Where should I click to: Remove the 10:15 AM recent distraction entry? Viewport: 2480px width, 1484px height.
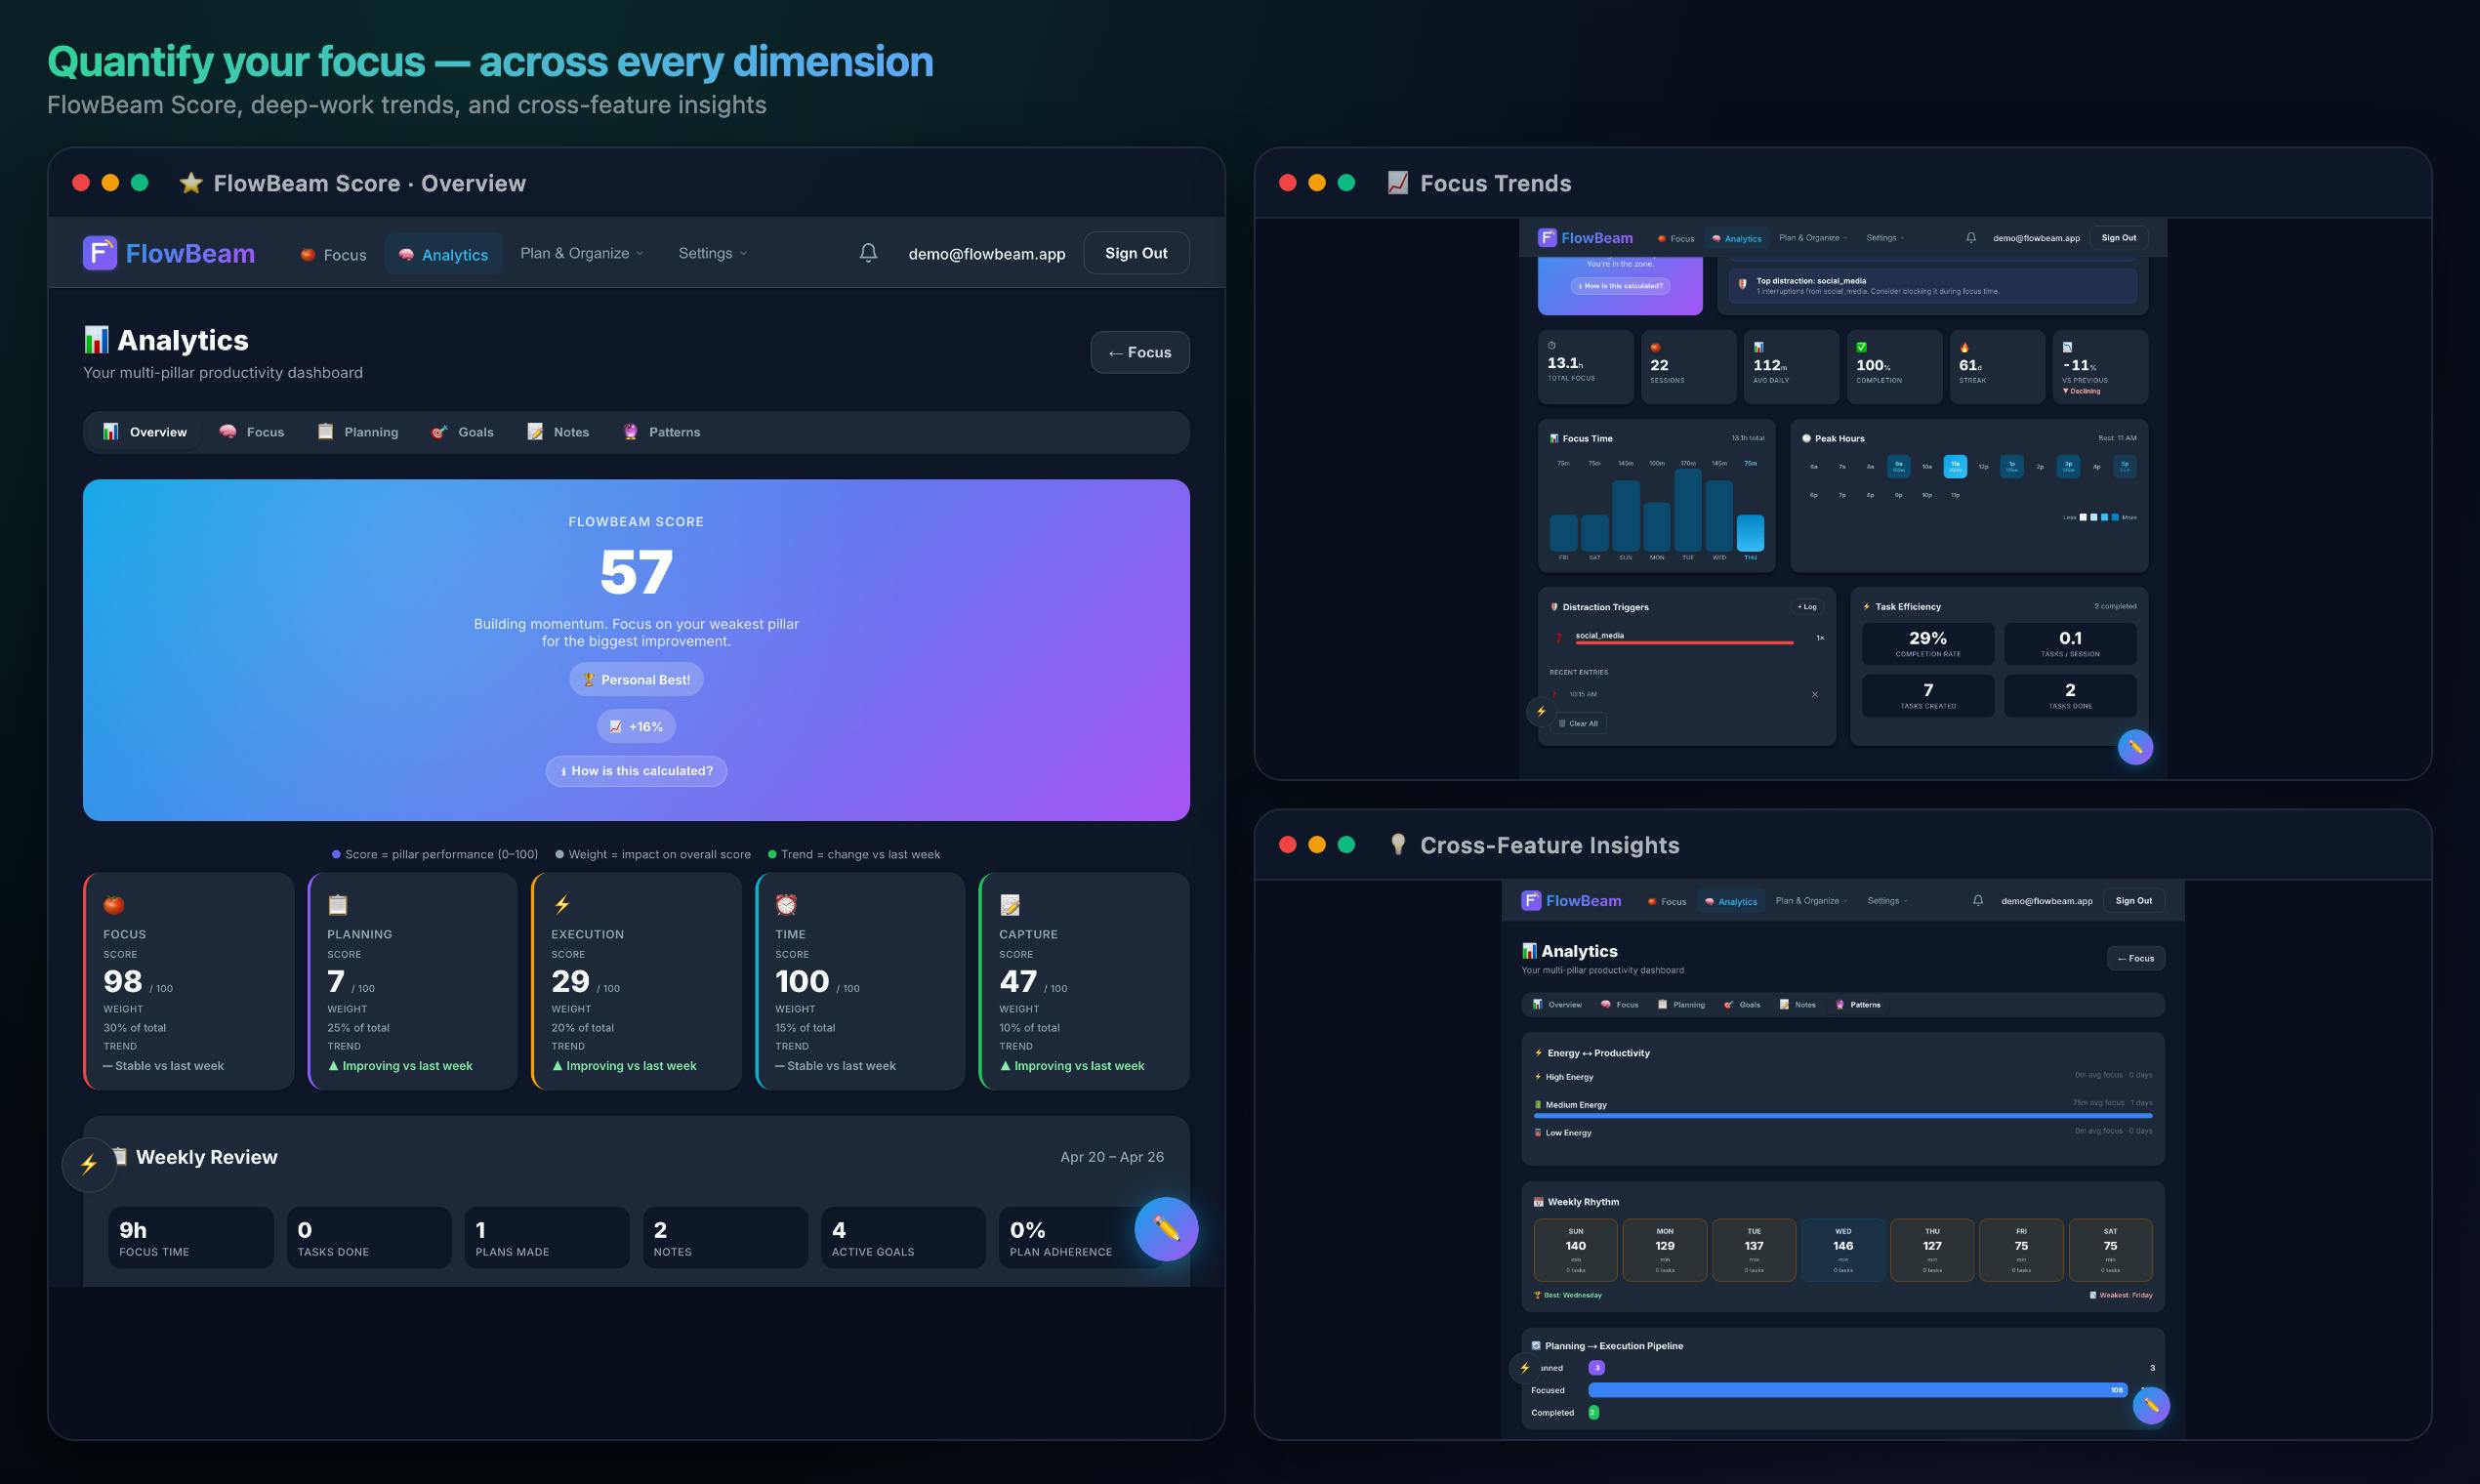1815,694
